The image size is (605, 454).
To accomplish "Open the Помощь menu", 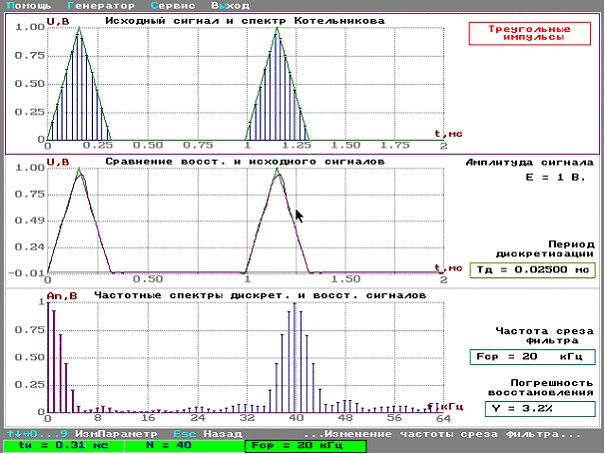I will click(x=26, y=6).
